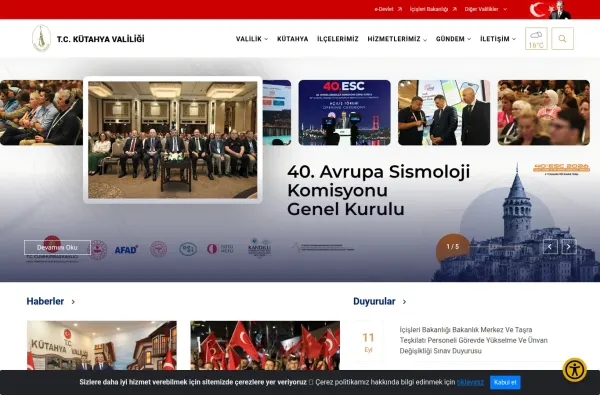The image size is (600, 395).
Task: Click T.C. KÜTAHYA VALİLİĞİ site title
Action: [x=101, y=39]
